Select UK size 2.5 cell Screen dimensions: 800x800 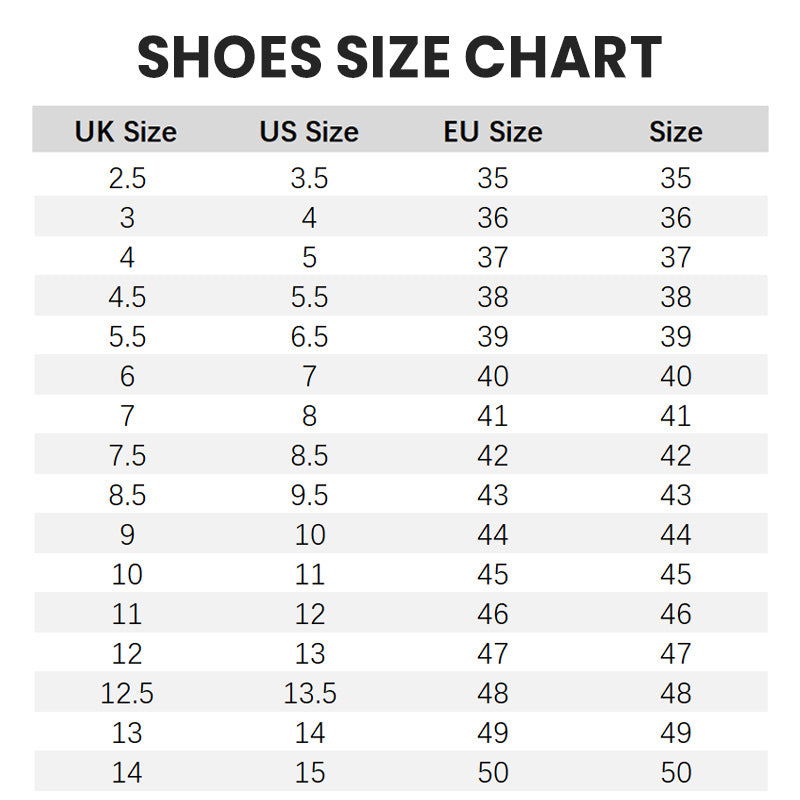127,179
